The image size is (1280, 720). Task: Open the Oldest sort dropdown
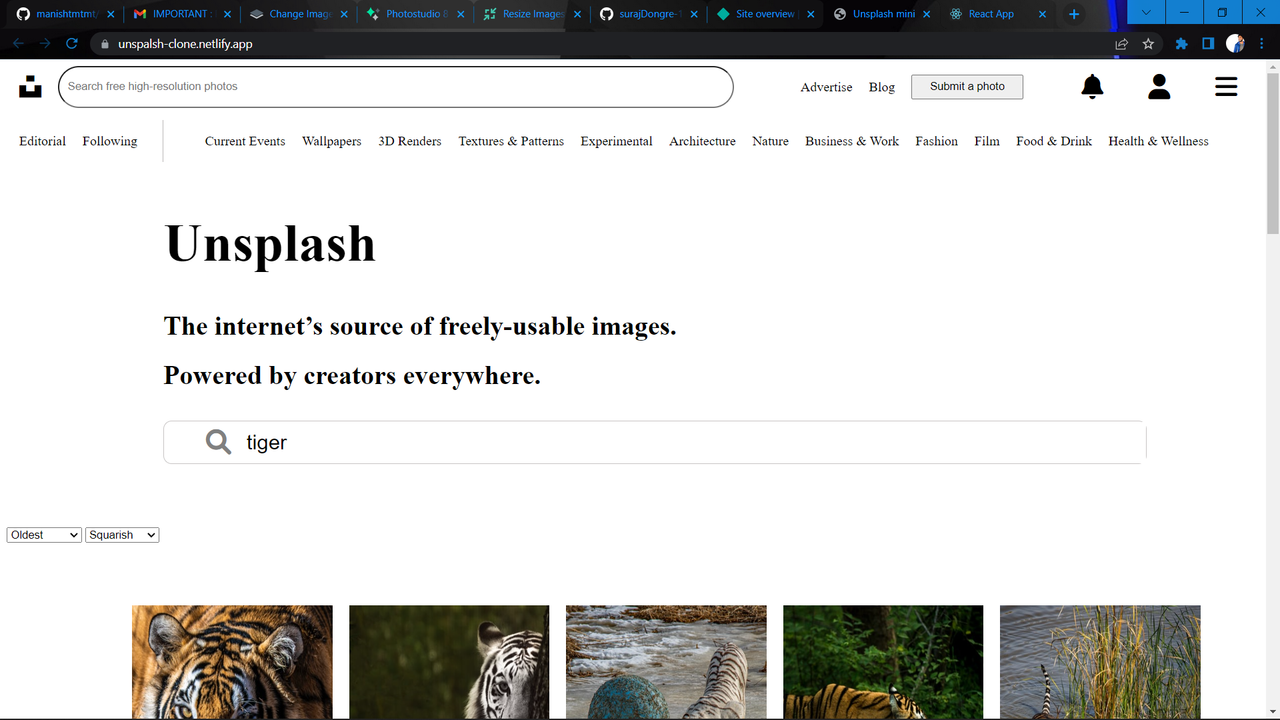coord(43,534)
